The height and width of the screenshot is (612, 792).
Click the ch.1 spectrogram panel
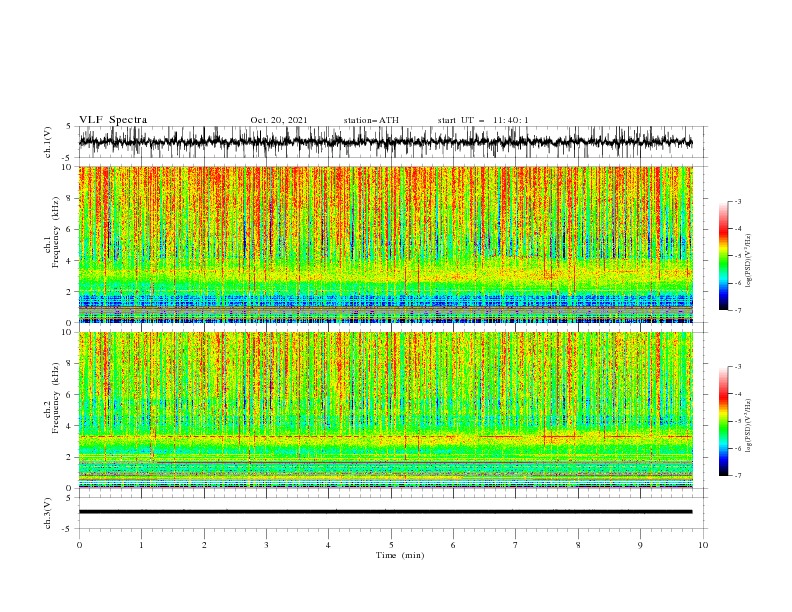pos(385,244)
